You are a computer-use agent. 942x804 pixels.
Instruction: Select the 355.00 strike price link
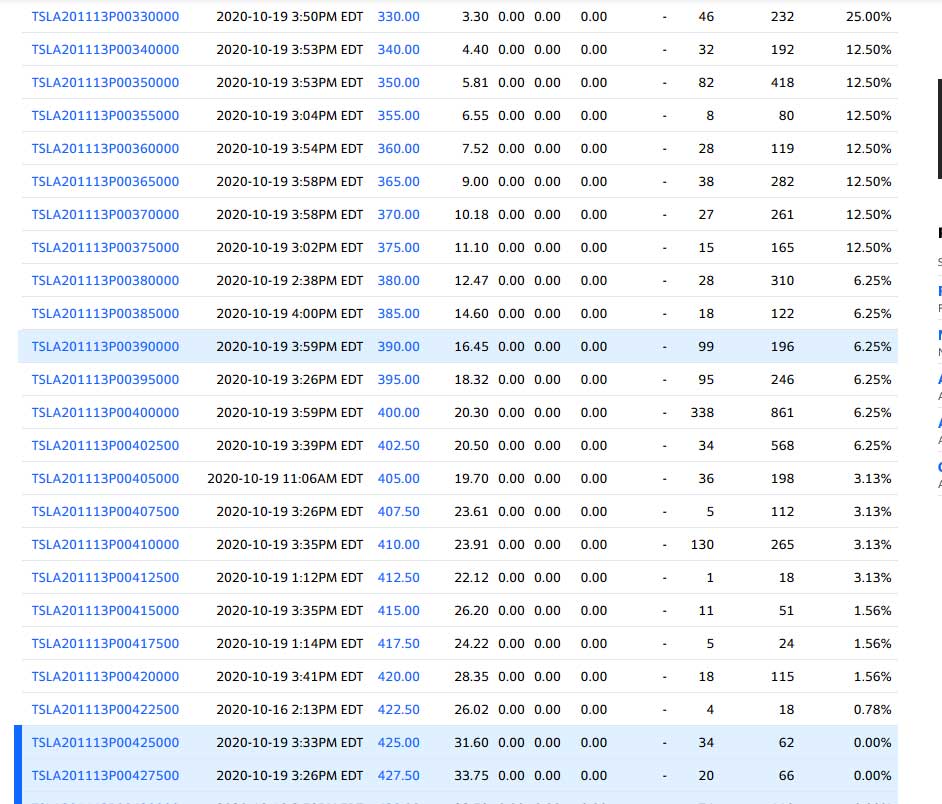pos(398,116)
